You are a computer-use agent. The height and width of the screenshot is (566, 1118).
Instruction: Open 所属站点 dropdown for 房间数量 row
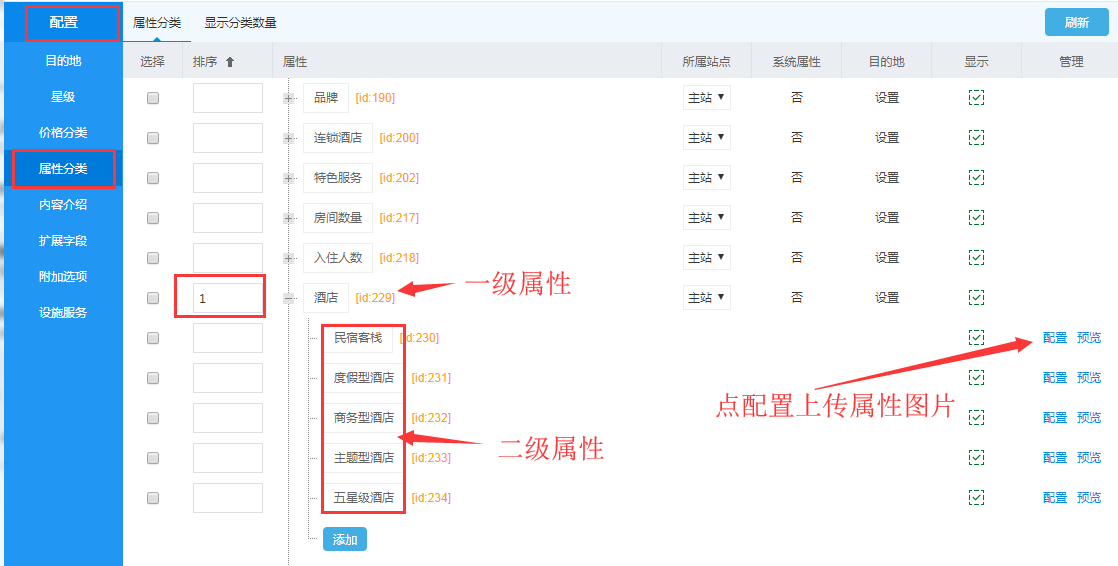click(707, 218)
